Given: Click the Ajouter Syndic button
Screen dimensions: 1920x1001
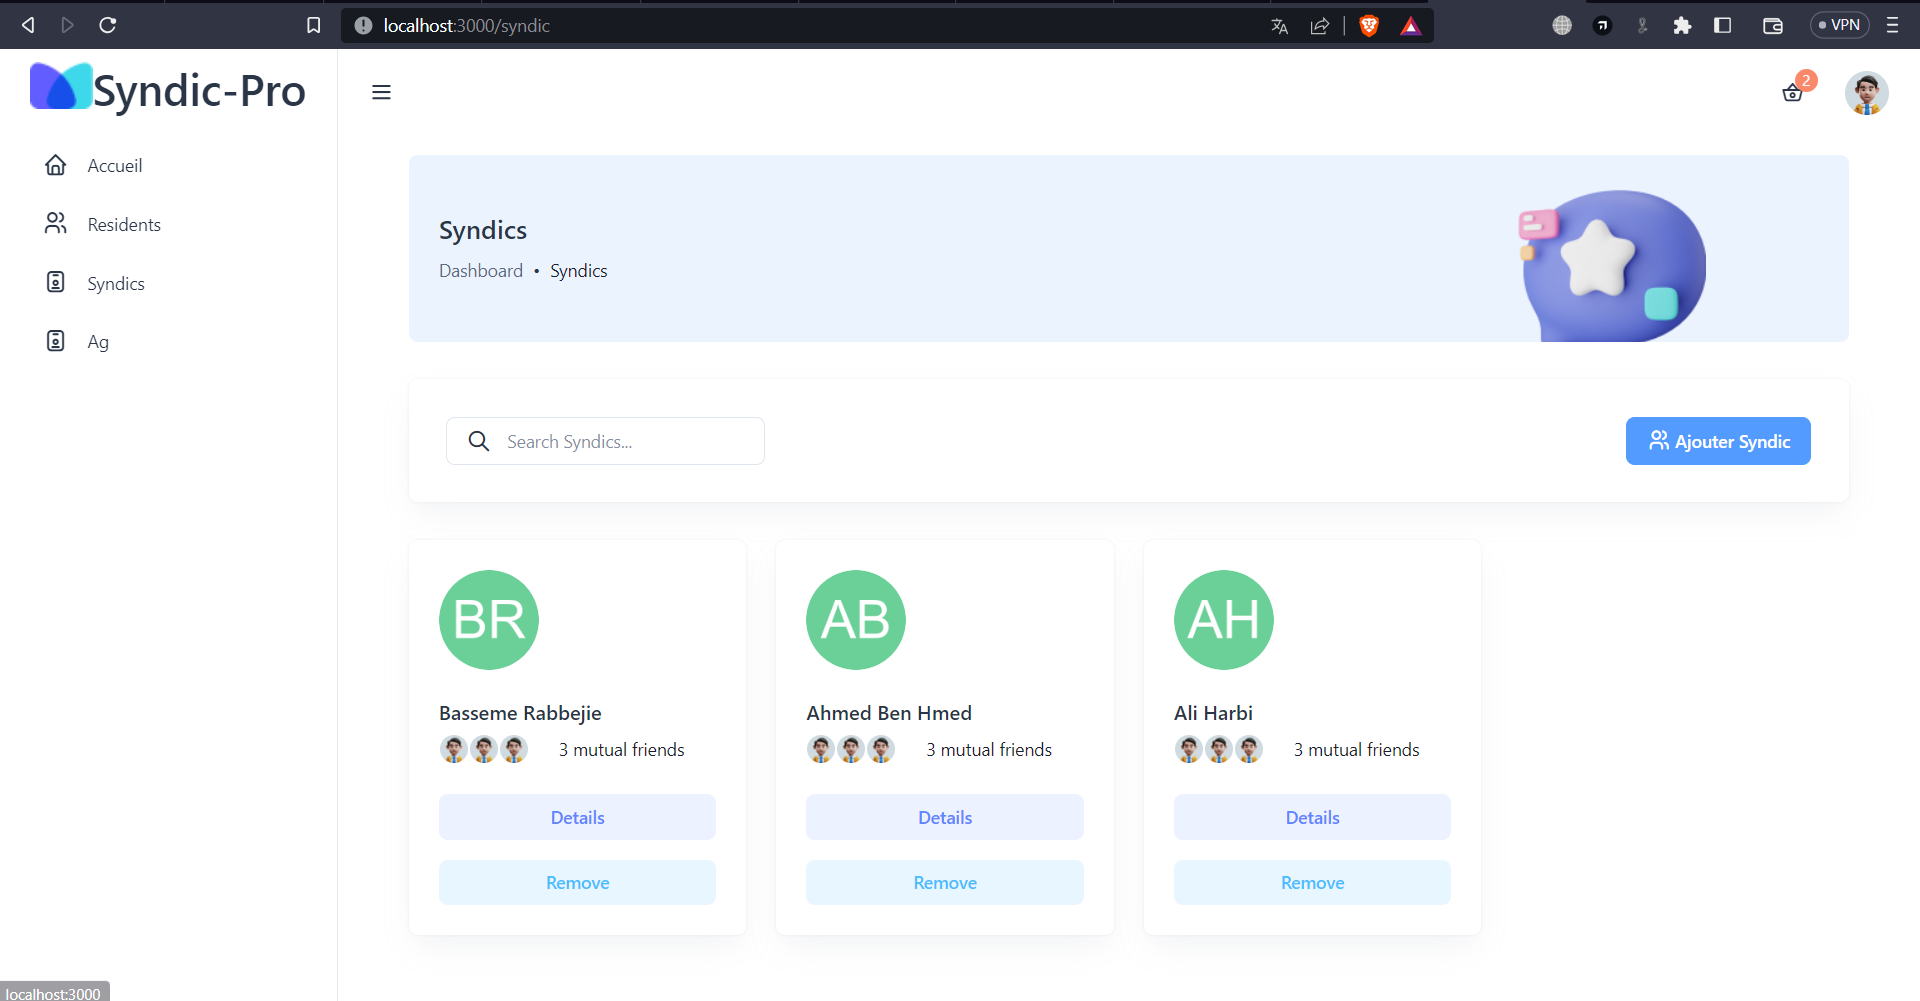Looking at the screenshot, I should pyautogui.click(x=1717, y=441).
